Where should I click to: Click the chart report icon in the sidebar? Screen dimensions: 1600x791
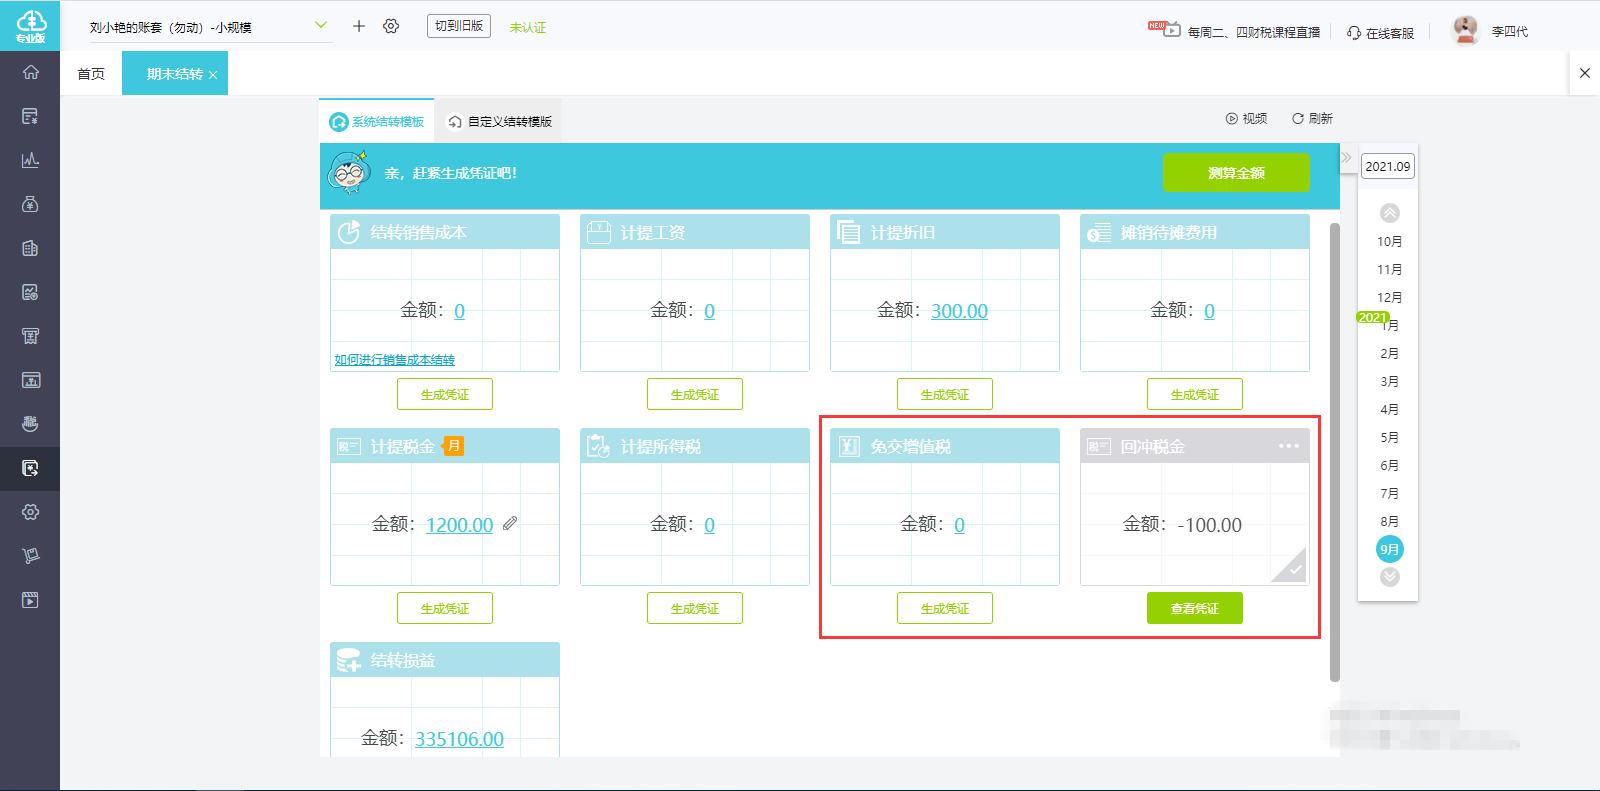(x=31, y=160)
